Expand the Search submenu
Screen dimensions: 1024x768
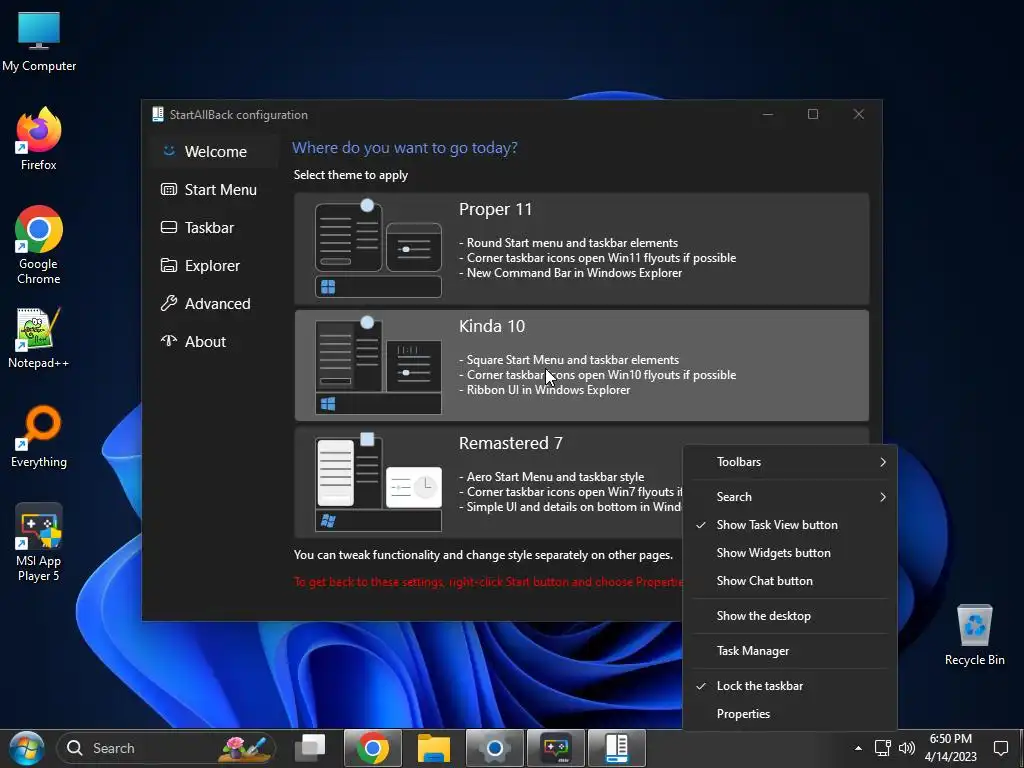click(790, 497)
